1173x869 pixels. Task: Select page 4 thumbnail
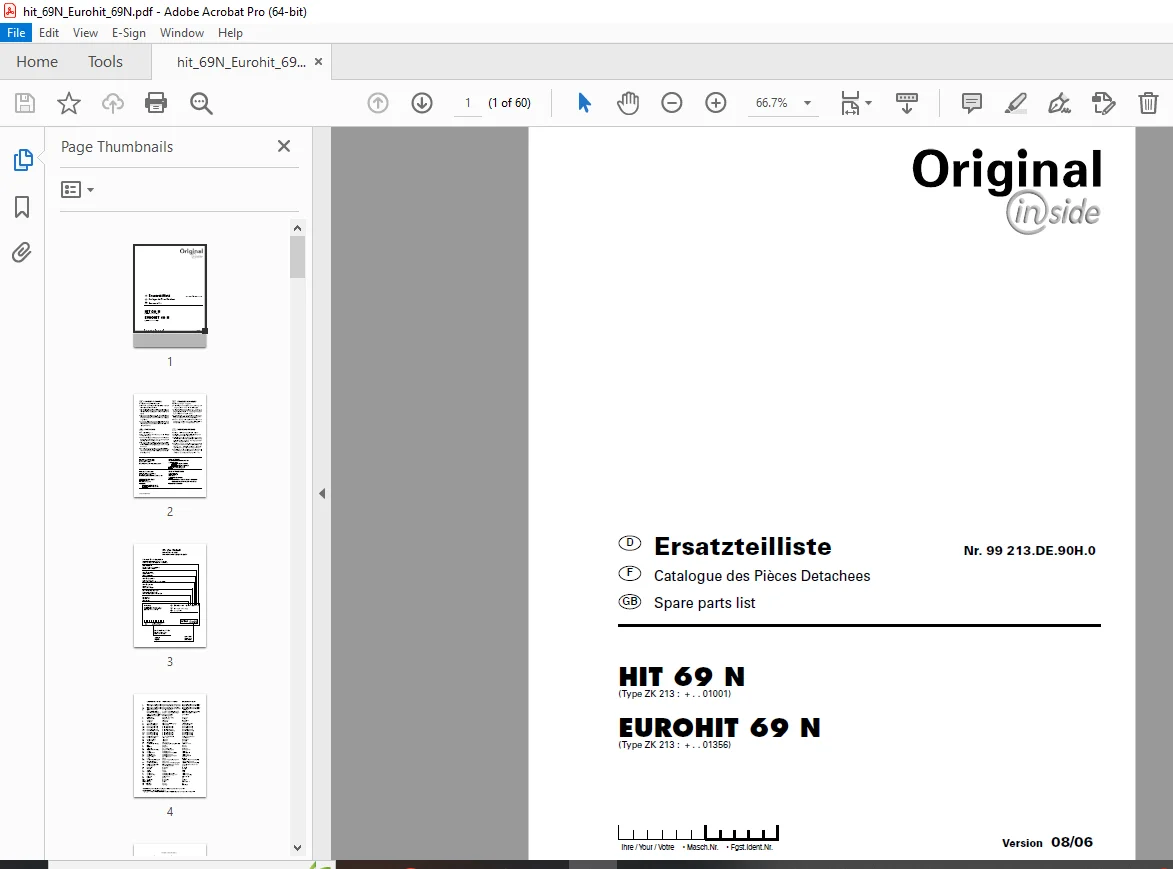[170, 746]
